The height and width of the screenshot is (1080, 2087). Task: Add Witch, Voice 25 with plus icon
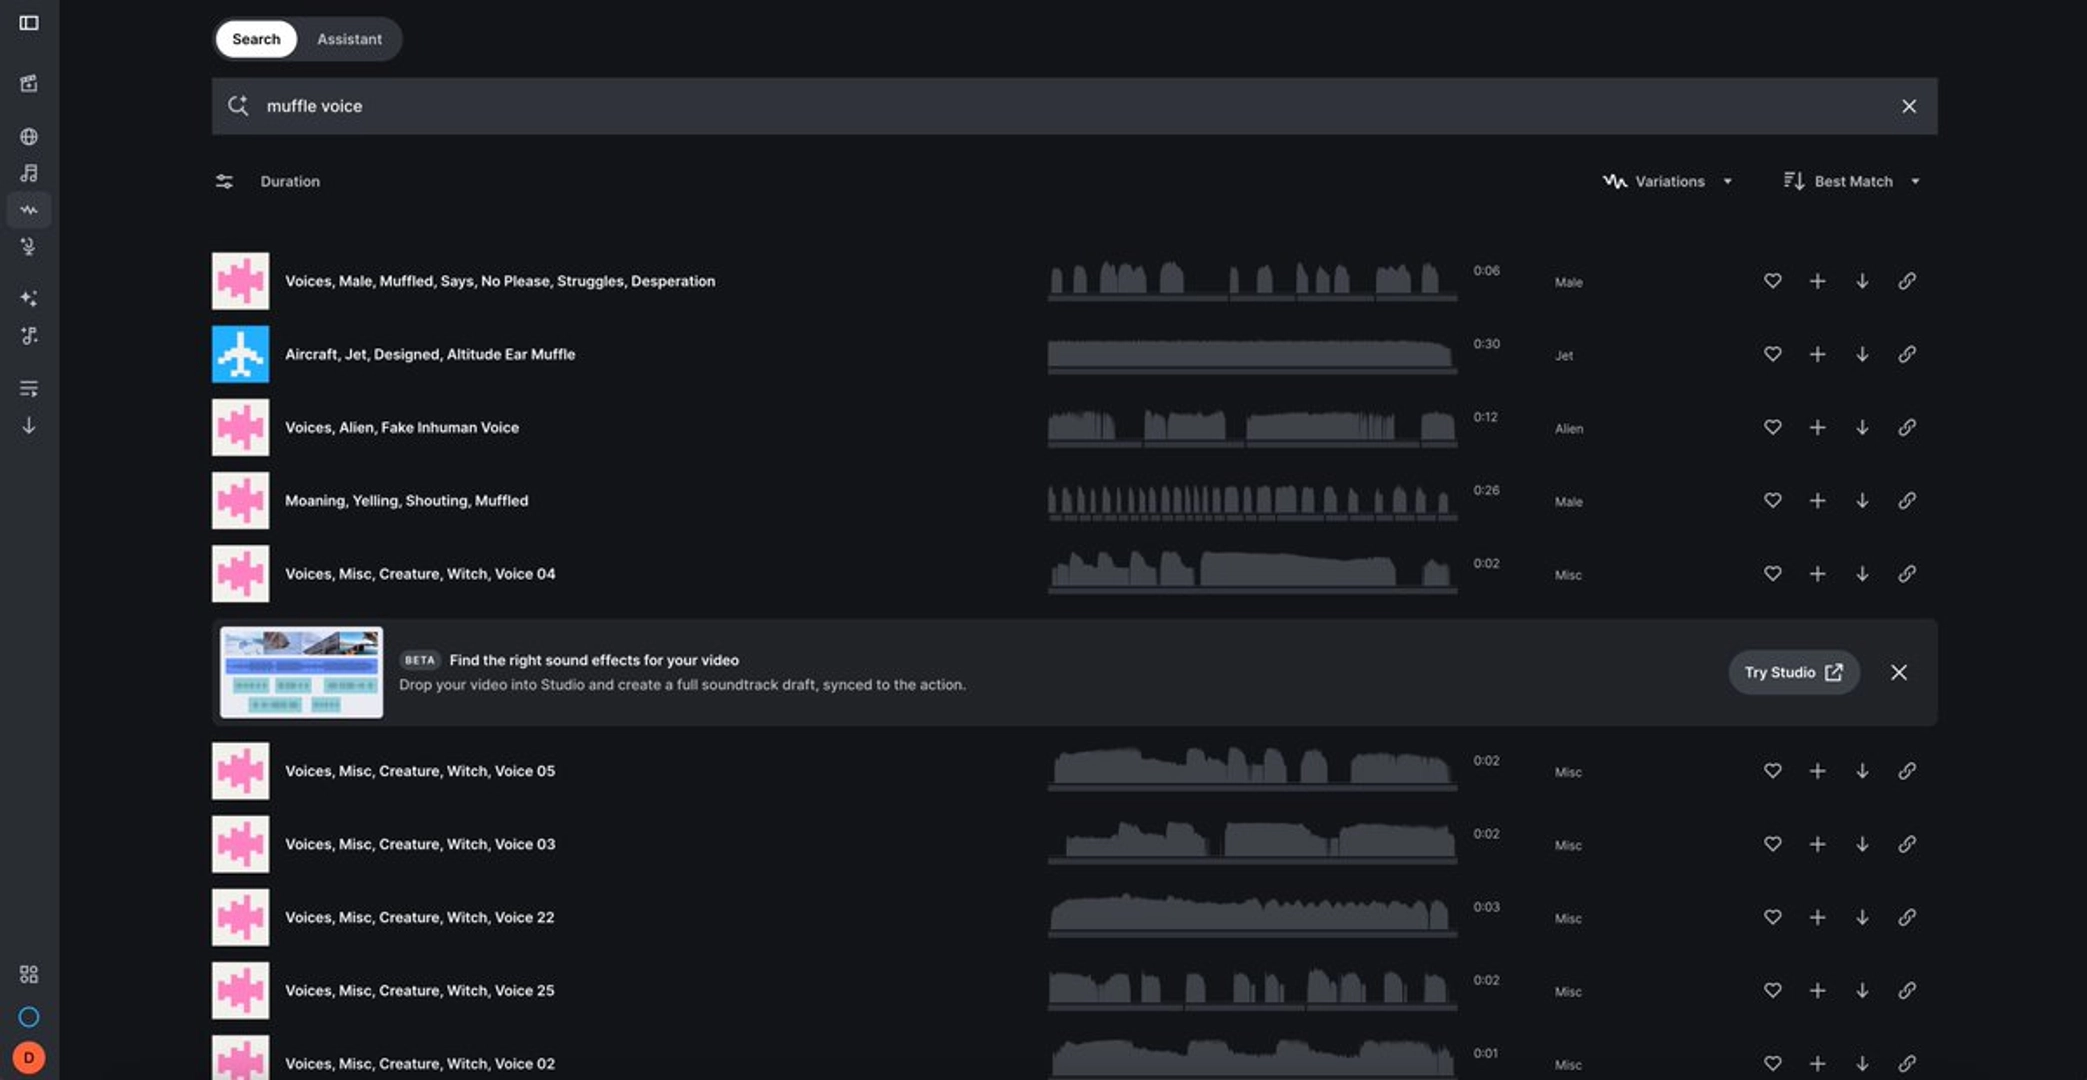1817,990
